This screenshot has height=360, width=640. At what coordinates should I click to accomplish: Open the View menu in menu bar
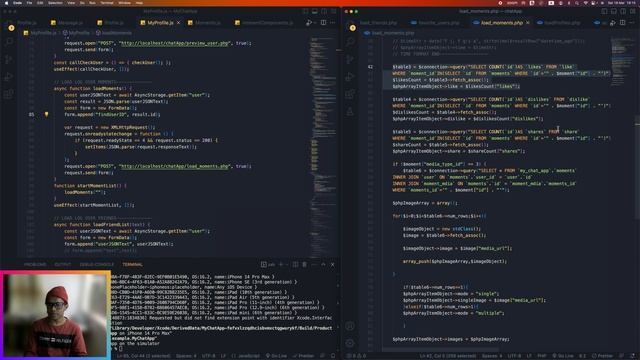[71, 3]
